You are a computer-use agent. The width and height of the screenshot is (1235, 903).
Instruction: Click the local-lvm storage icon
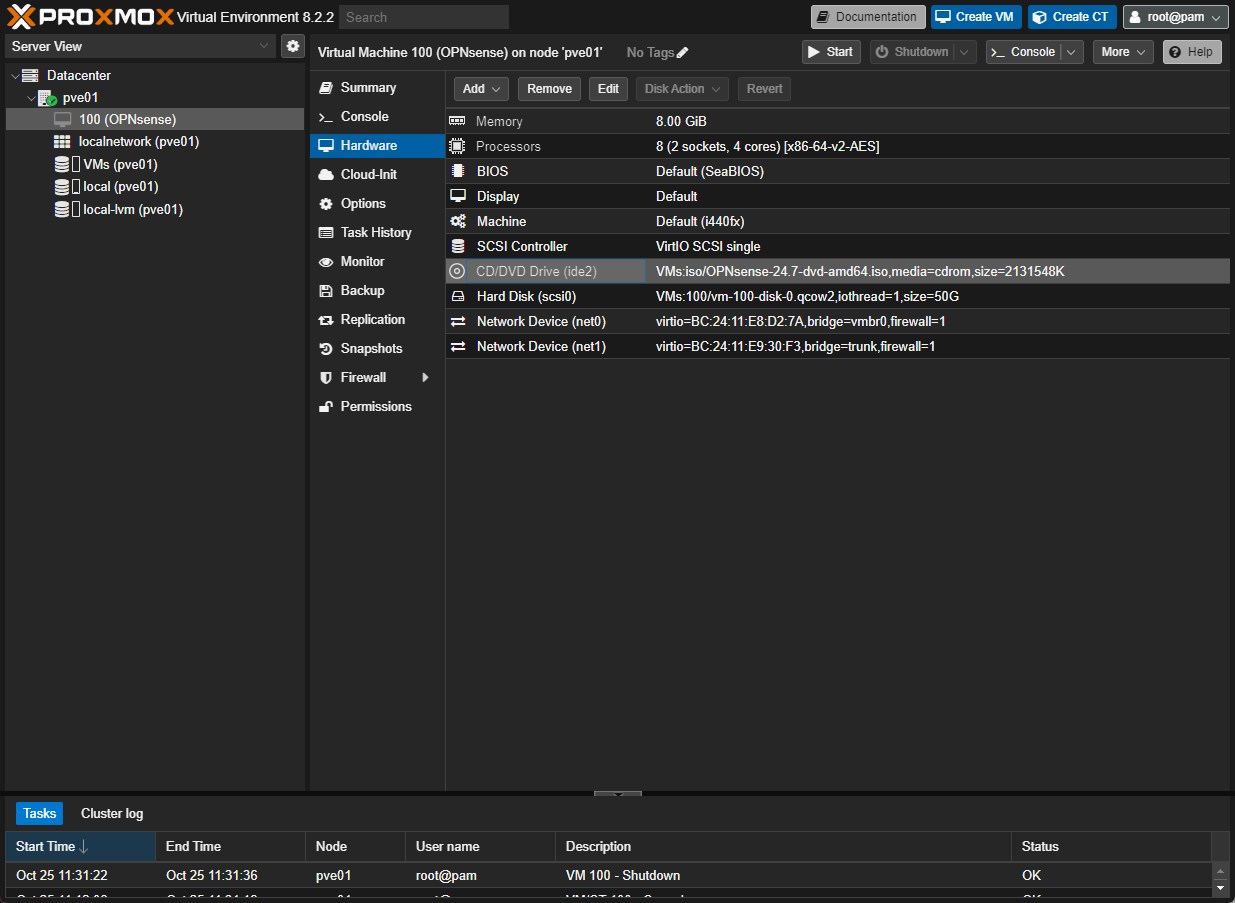pos(62,209)
